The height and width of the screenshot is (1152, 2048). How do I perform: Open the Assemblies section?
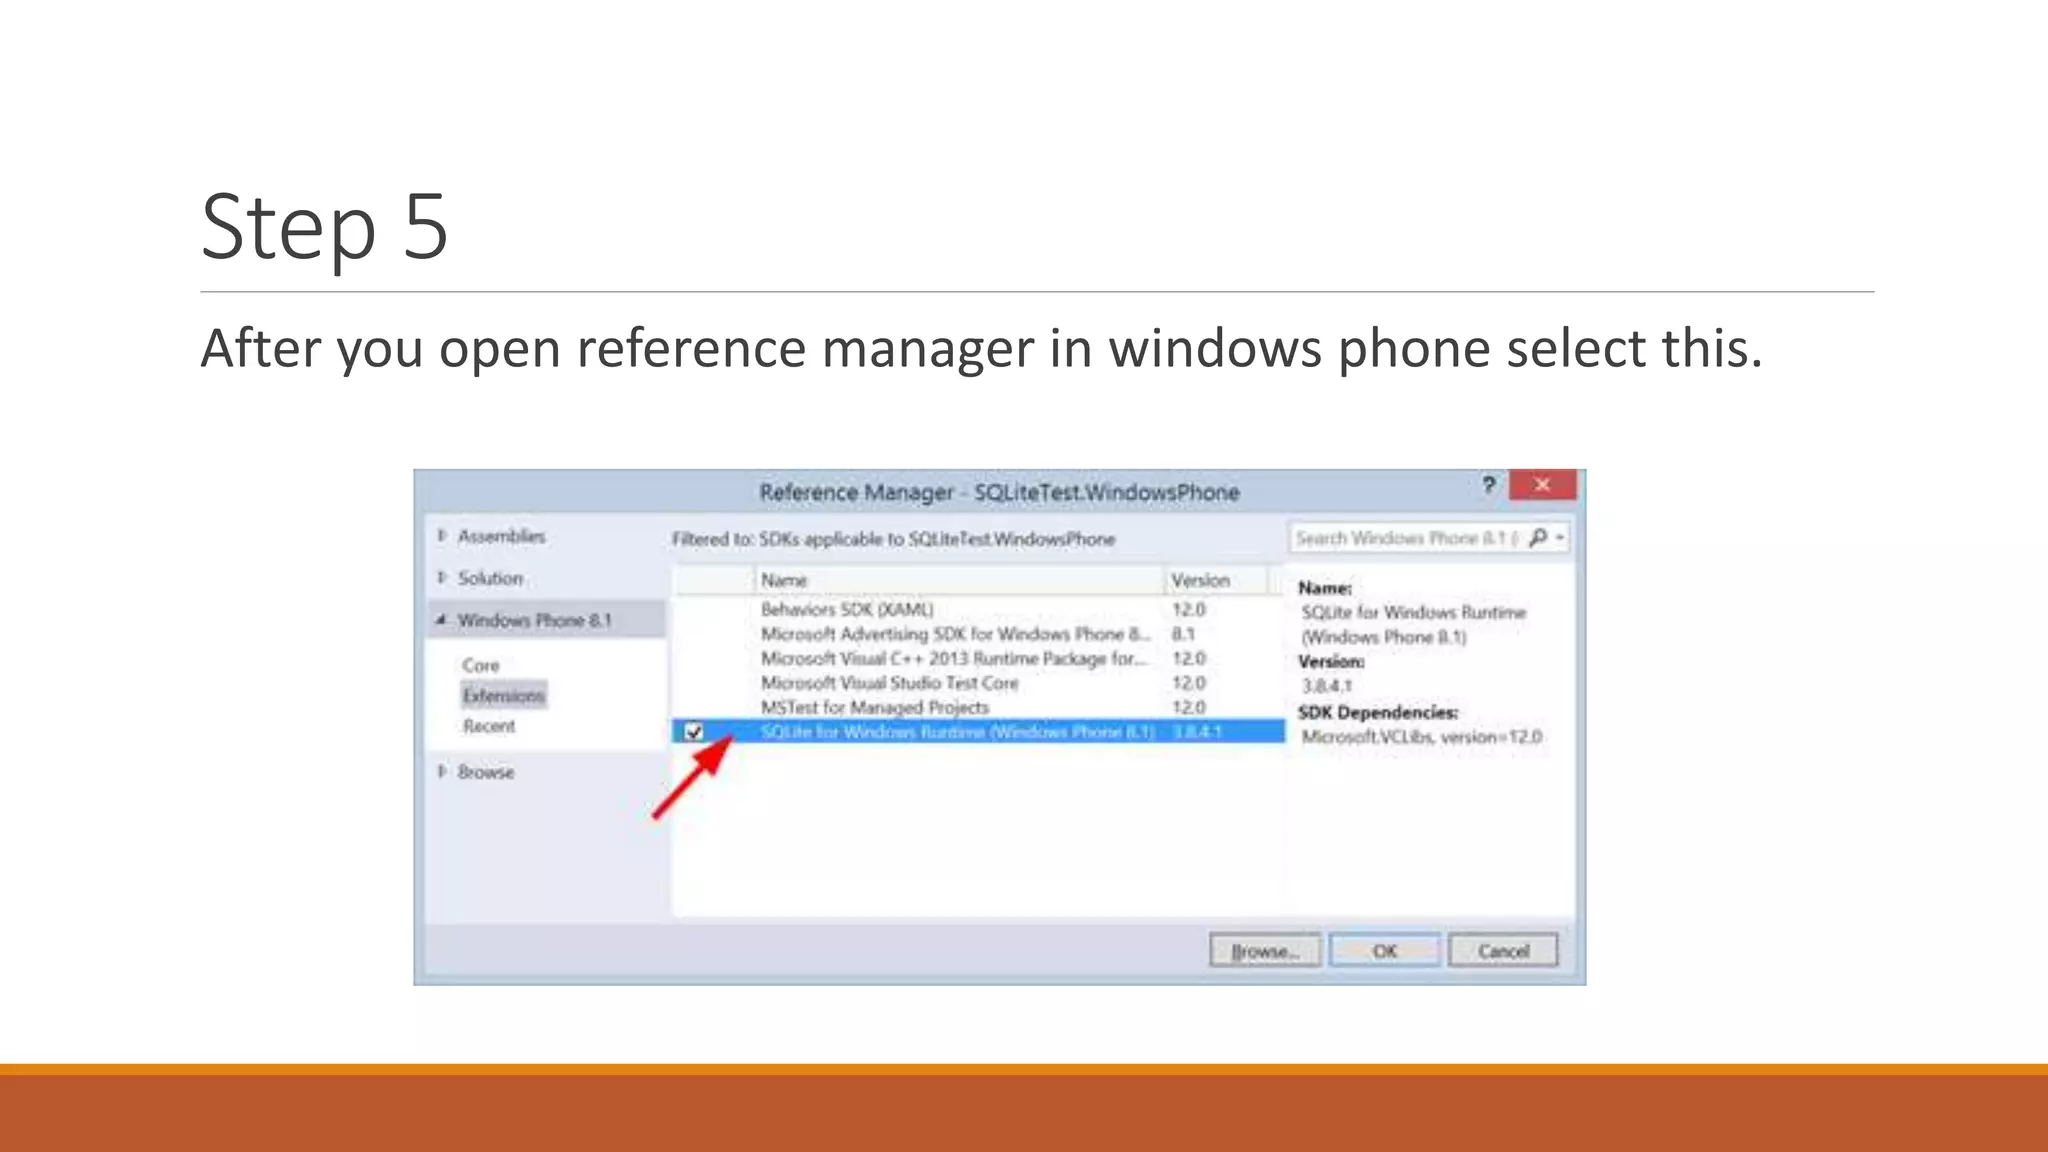(x=502, y=536)
